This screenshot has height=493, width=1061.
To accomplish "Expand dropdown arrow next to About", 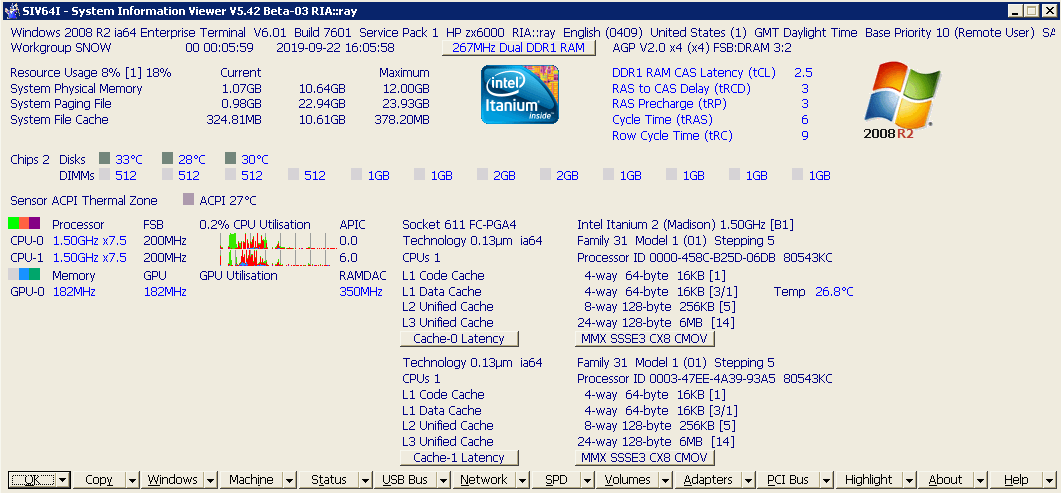I will coord(980,479).
